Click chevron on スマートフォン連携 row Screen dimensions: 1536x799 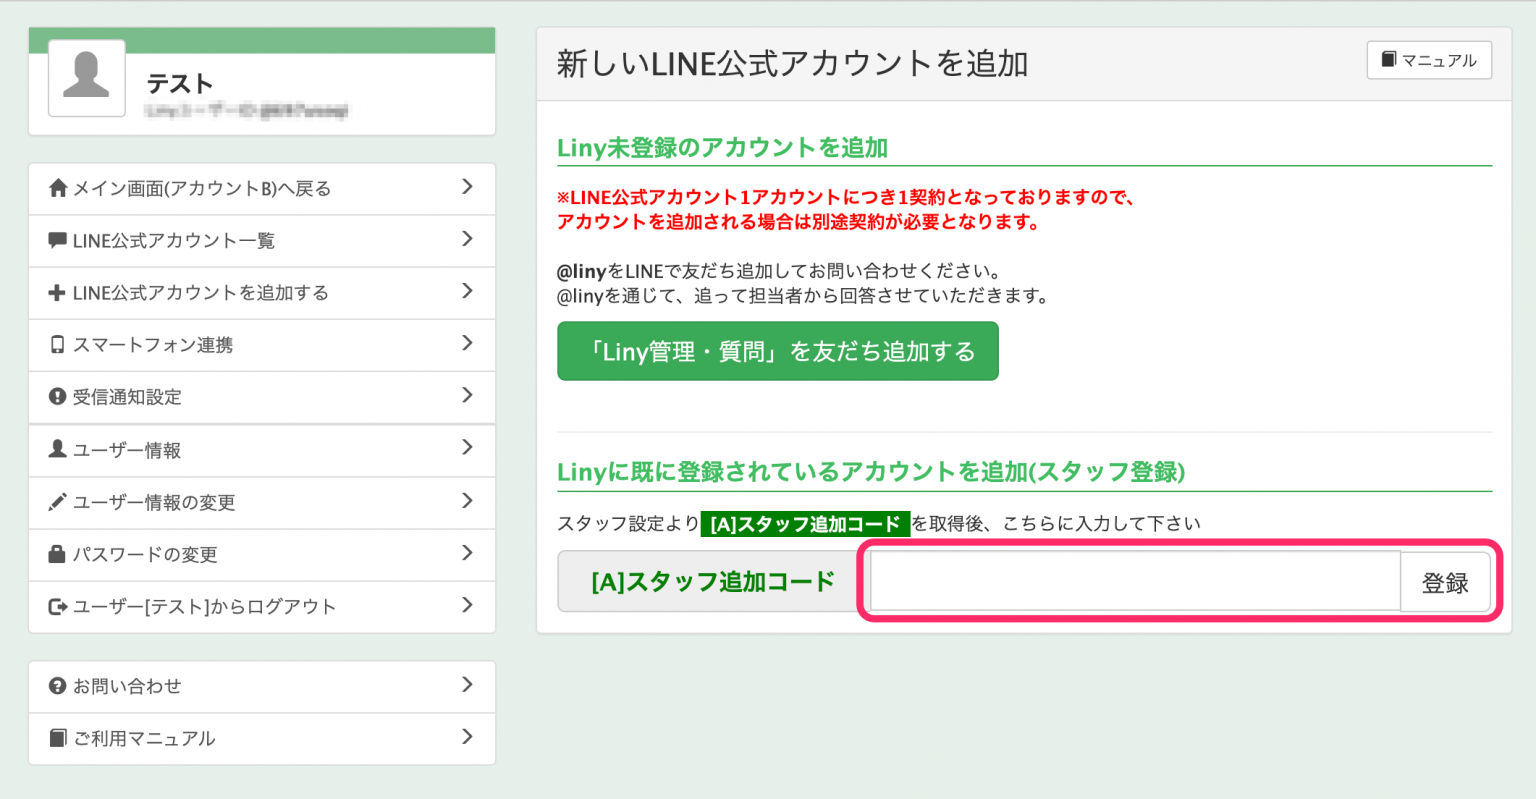pos(467,343)
